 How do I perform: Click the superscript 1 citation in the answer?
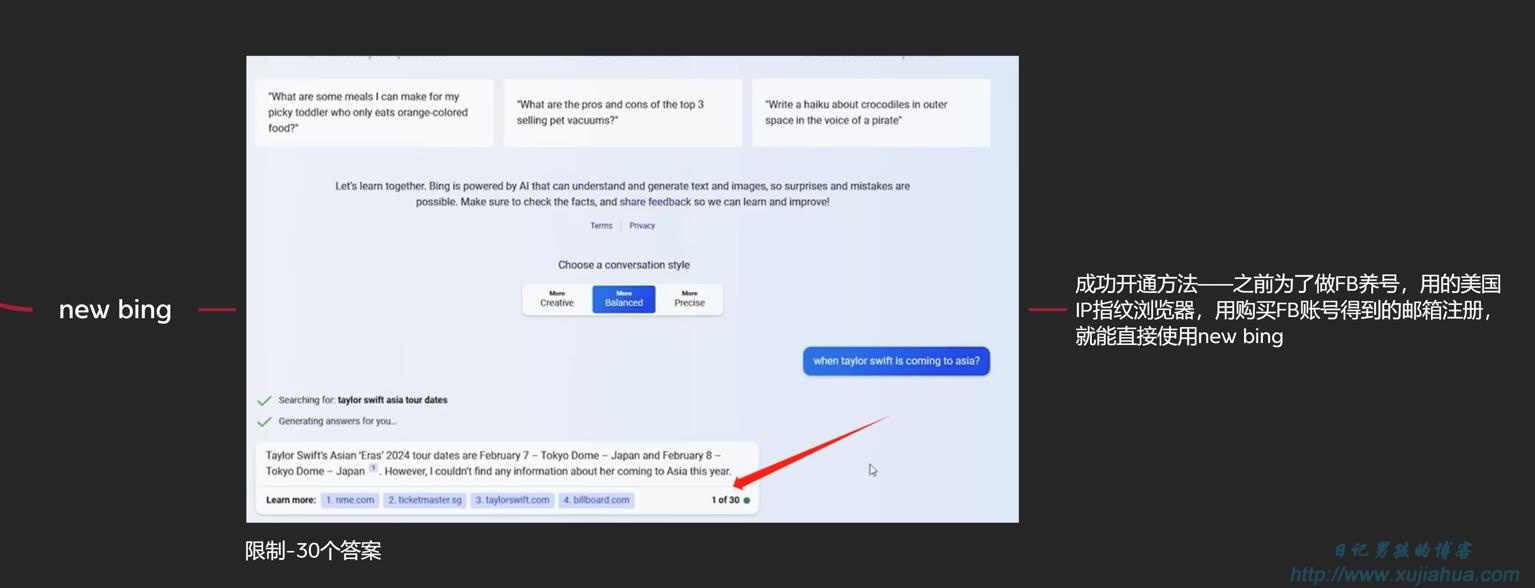pos(373,468)
